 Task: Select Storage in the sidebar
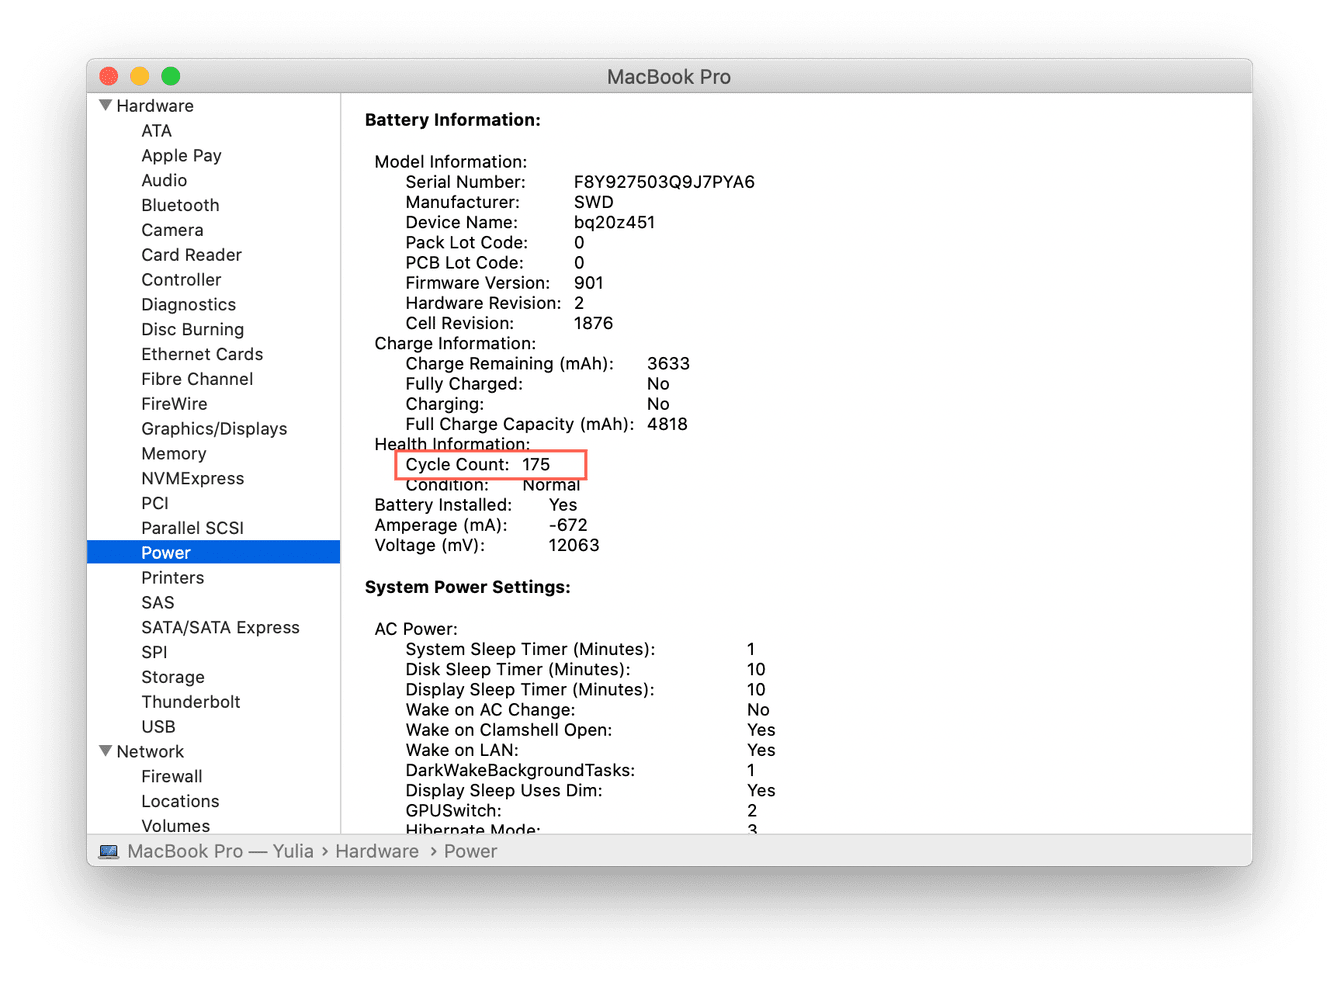[172, 677]
